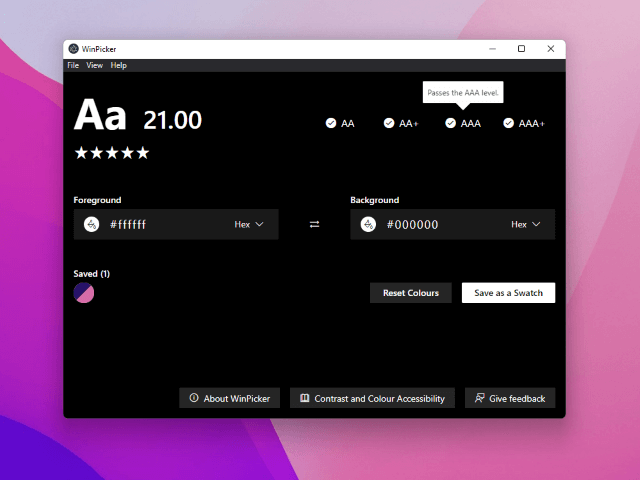
Task: Expand the foreground Hex format dropdown
Action: tap(249, 225)
